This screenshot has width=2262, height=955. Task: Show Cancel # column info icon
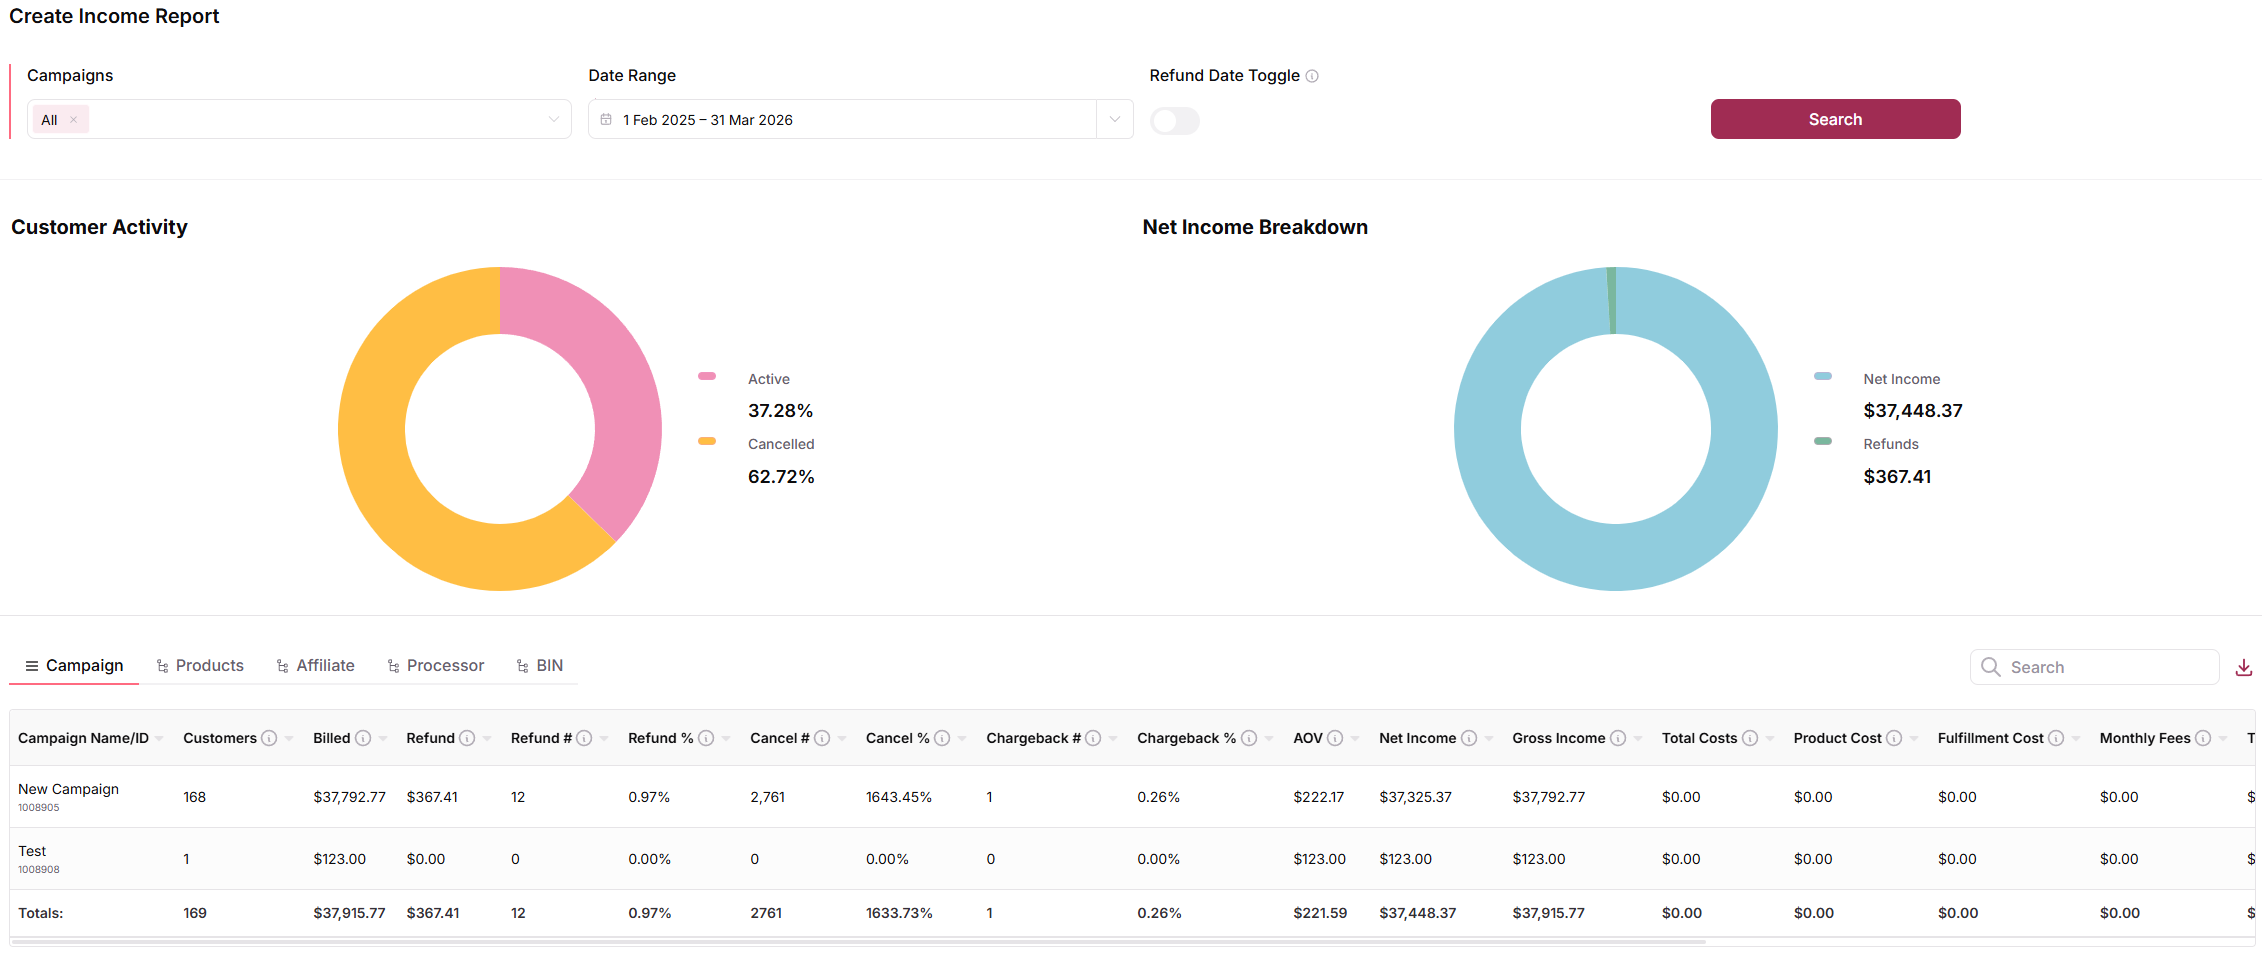822,738
